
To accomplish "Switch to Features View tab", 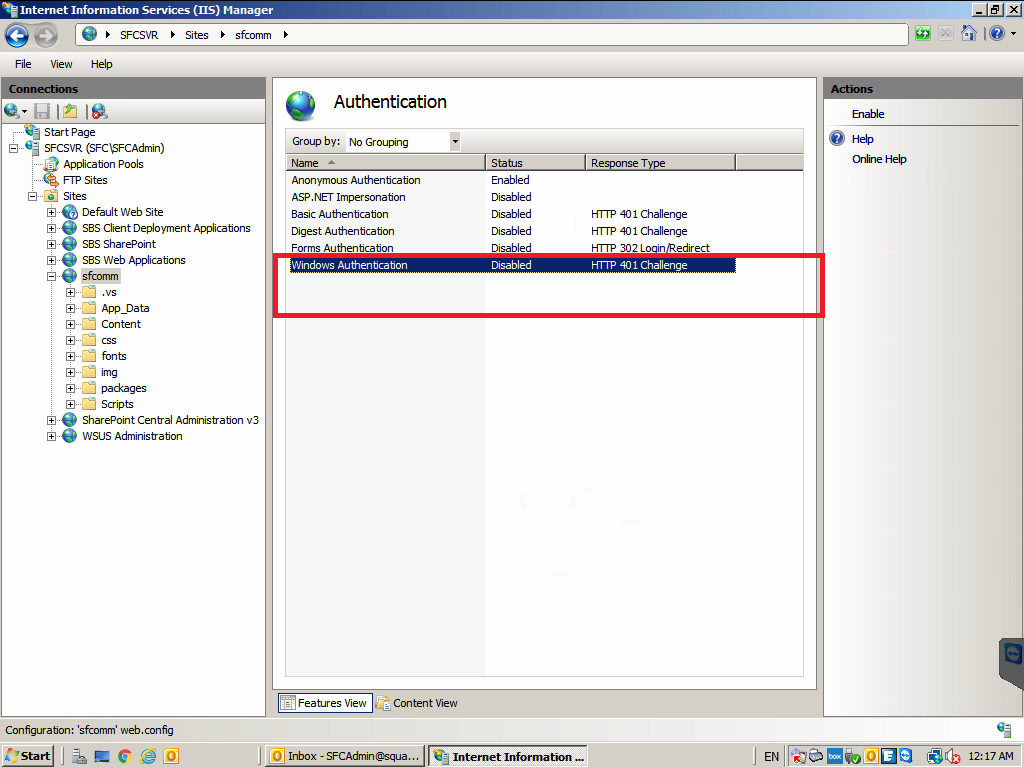I will click(x=325, y=703).
